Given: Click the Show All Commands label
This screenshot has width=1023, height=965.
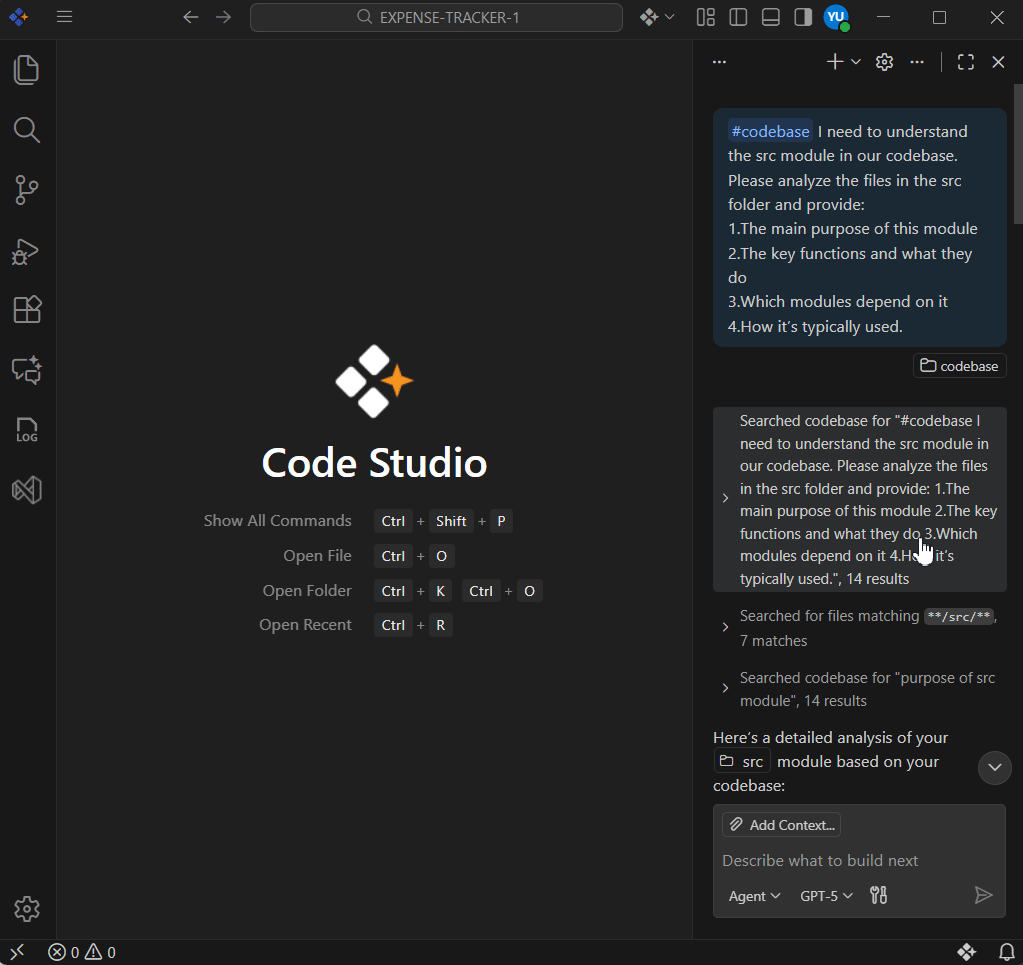Looking at the screenshot, I should pos(277,521).
